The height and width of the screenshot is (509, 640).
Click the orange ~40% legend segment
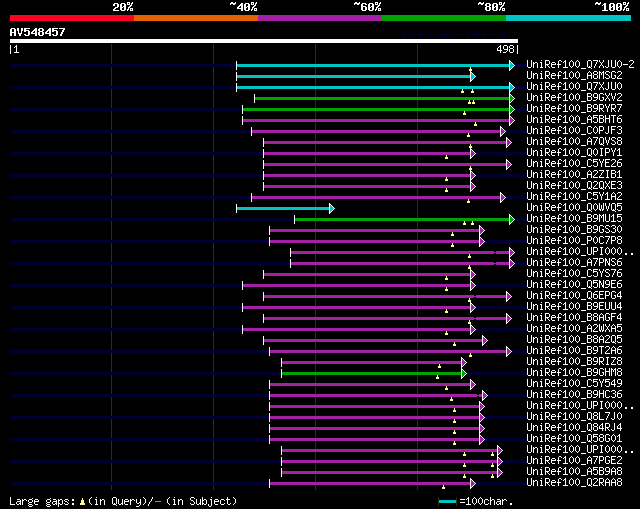(x=196, y=18)
